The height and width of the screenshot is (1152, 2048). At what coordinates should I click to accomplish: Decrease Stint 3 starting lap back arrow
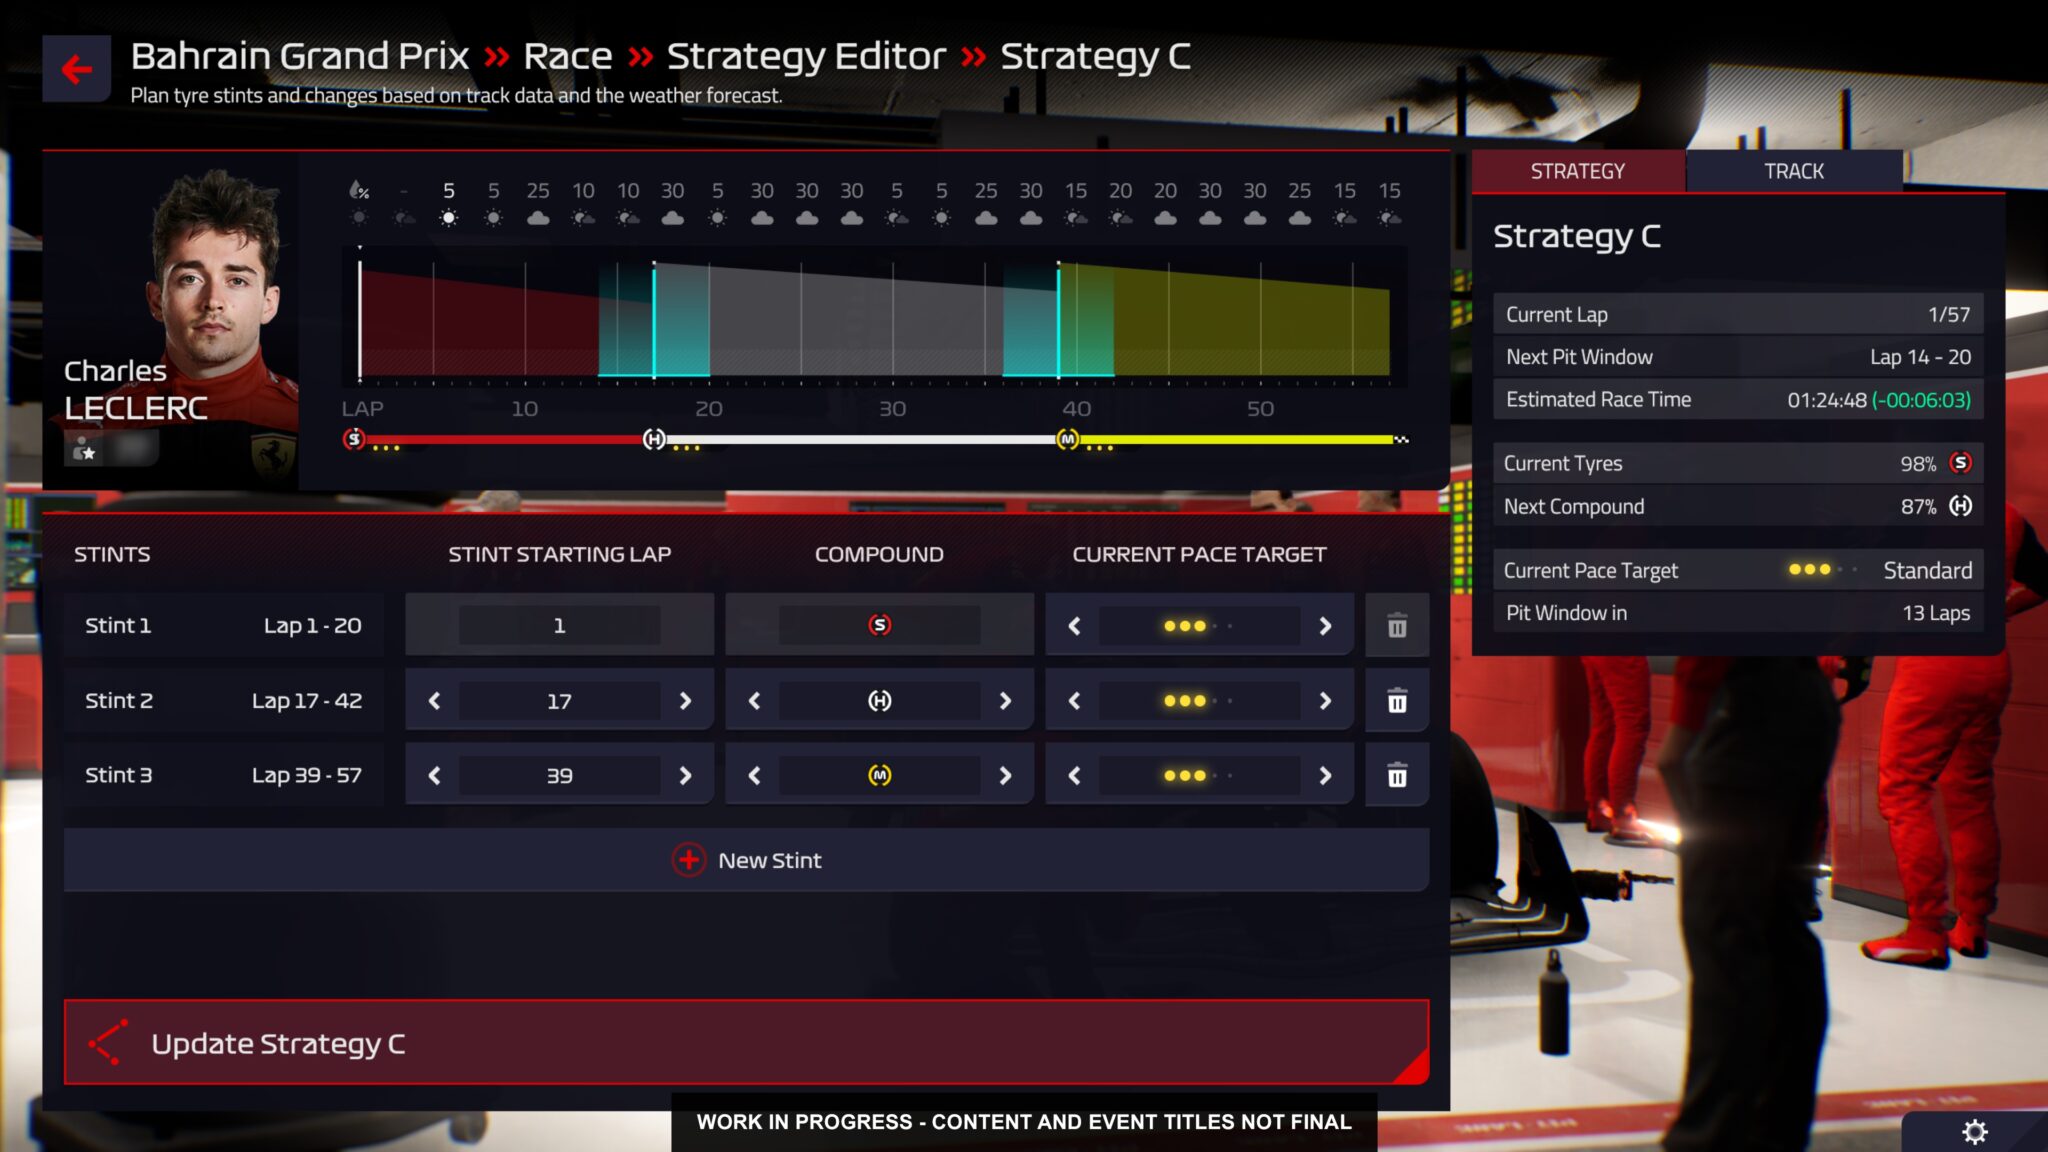(x=433, y=775)
